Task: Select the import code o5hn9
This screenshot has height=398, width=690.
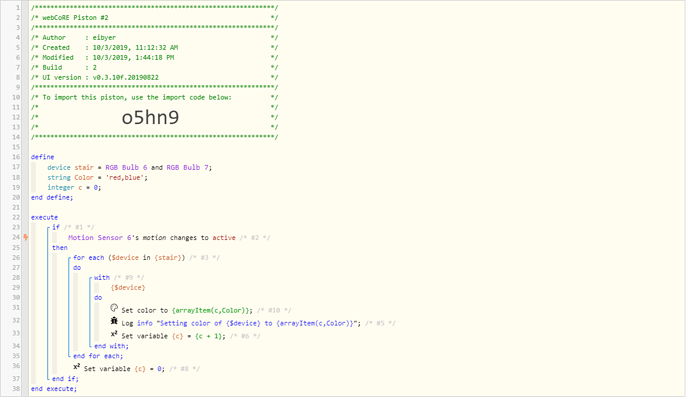Action: (x=150, y=118)
